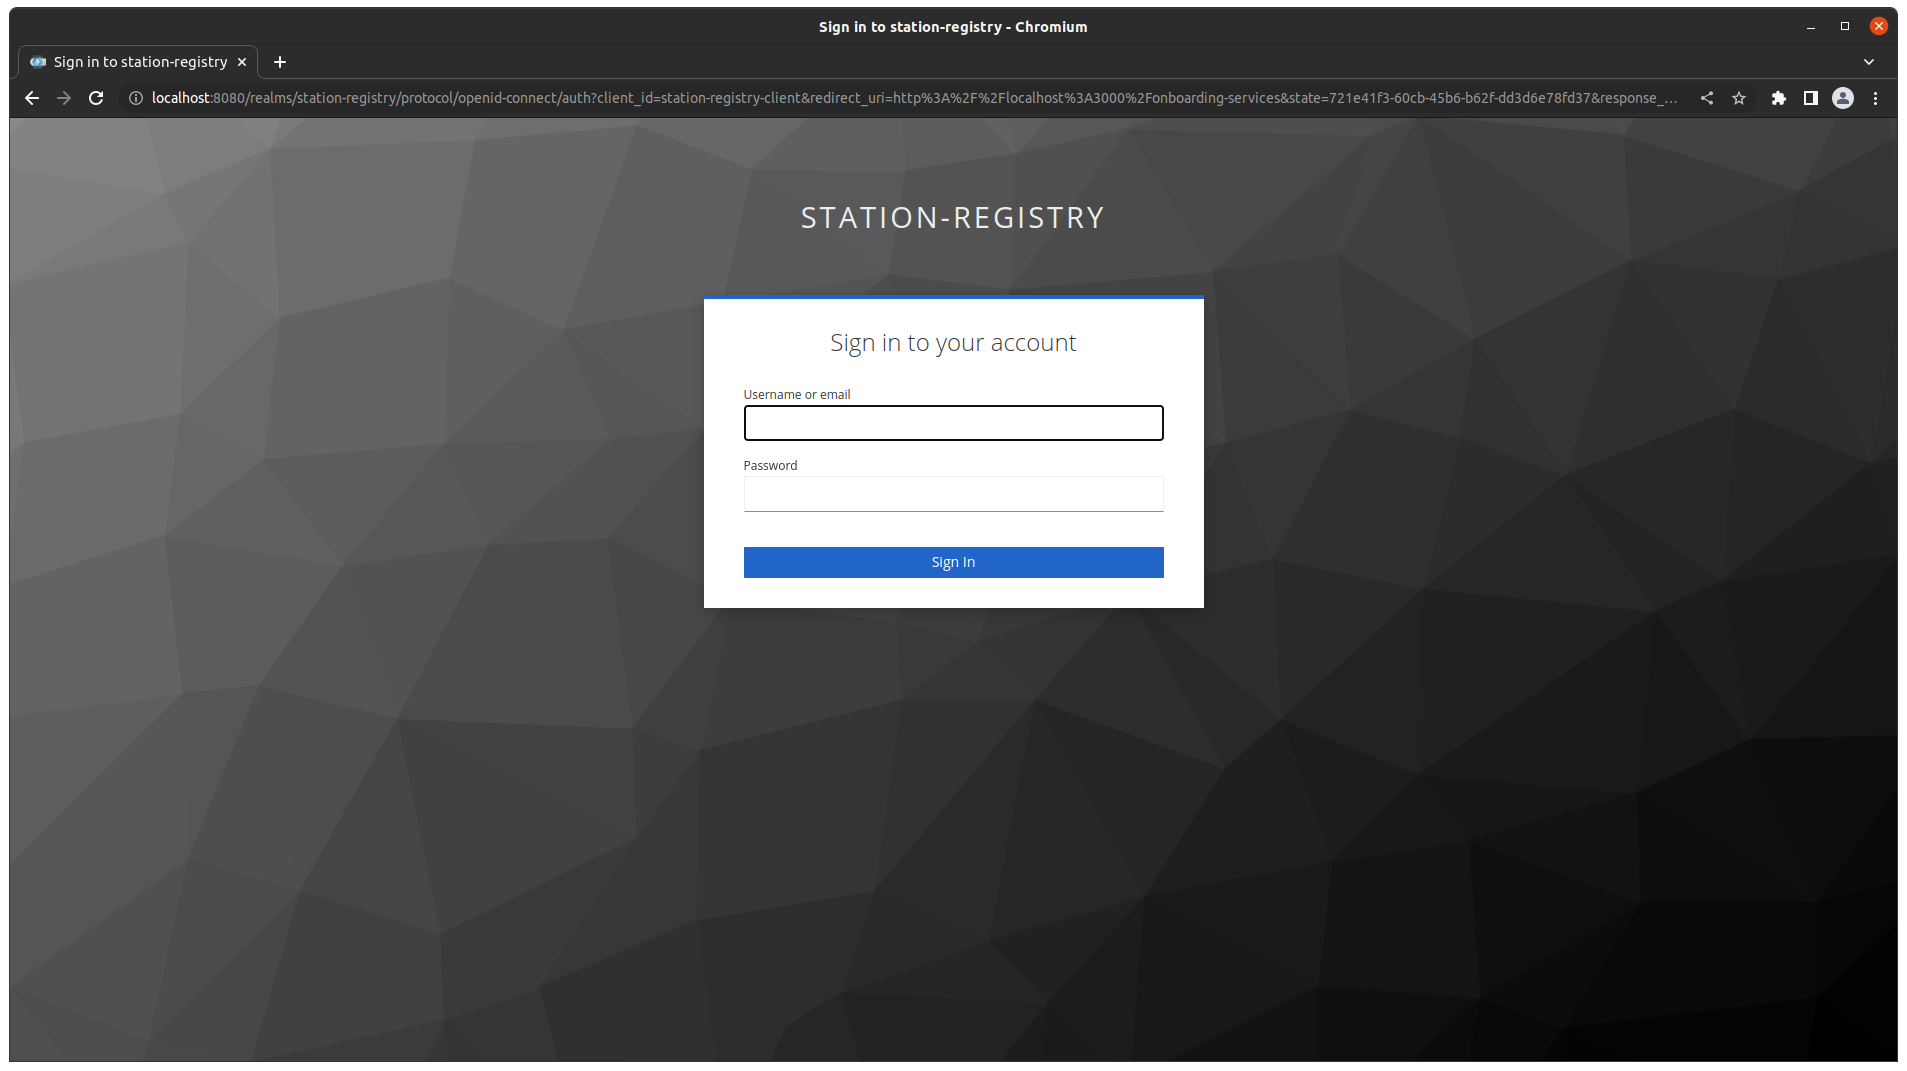Viewport: 1907px width, 1071px height.
Task: Focus the Username or email field
Action: (x=953, y=423)
